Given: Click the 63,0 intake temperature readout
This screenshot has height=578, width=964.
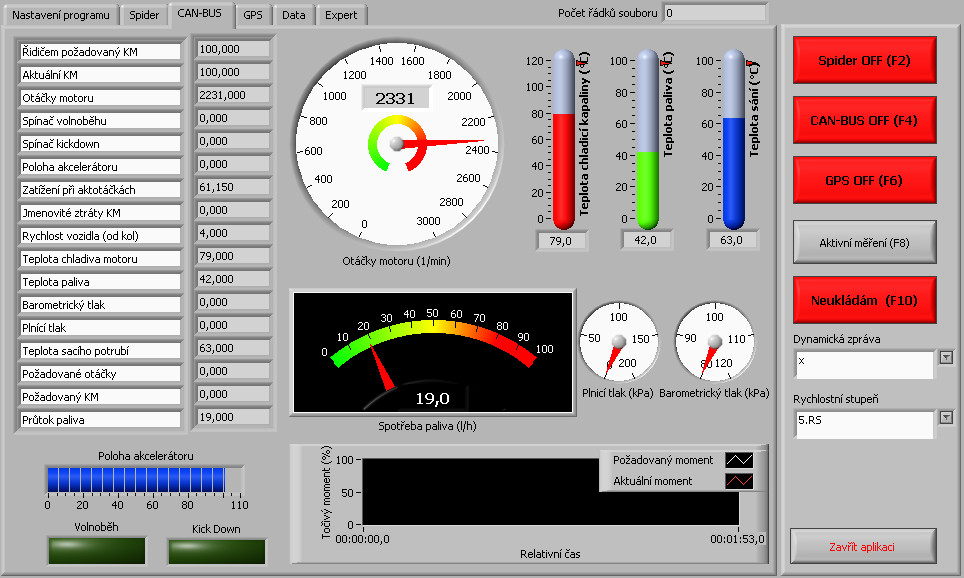Looking at the screenshot, I should click(x=732, y=240).
